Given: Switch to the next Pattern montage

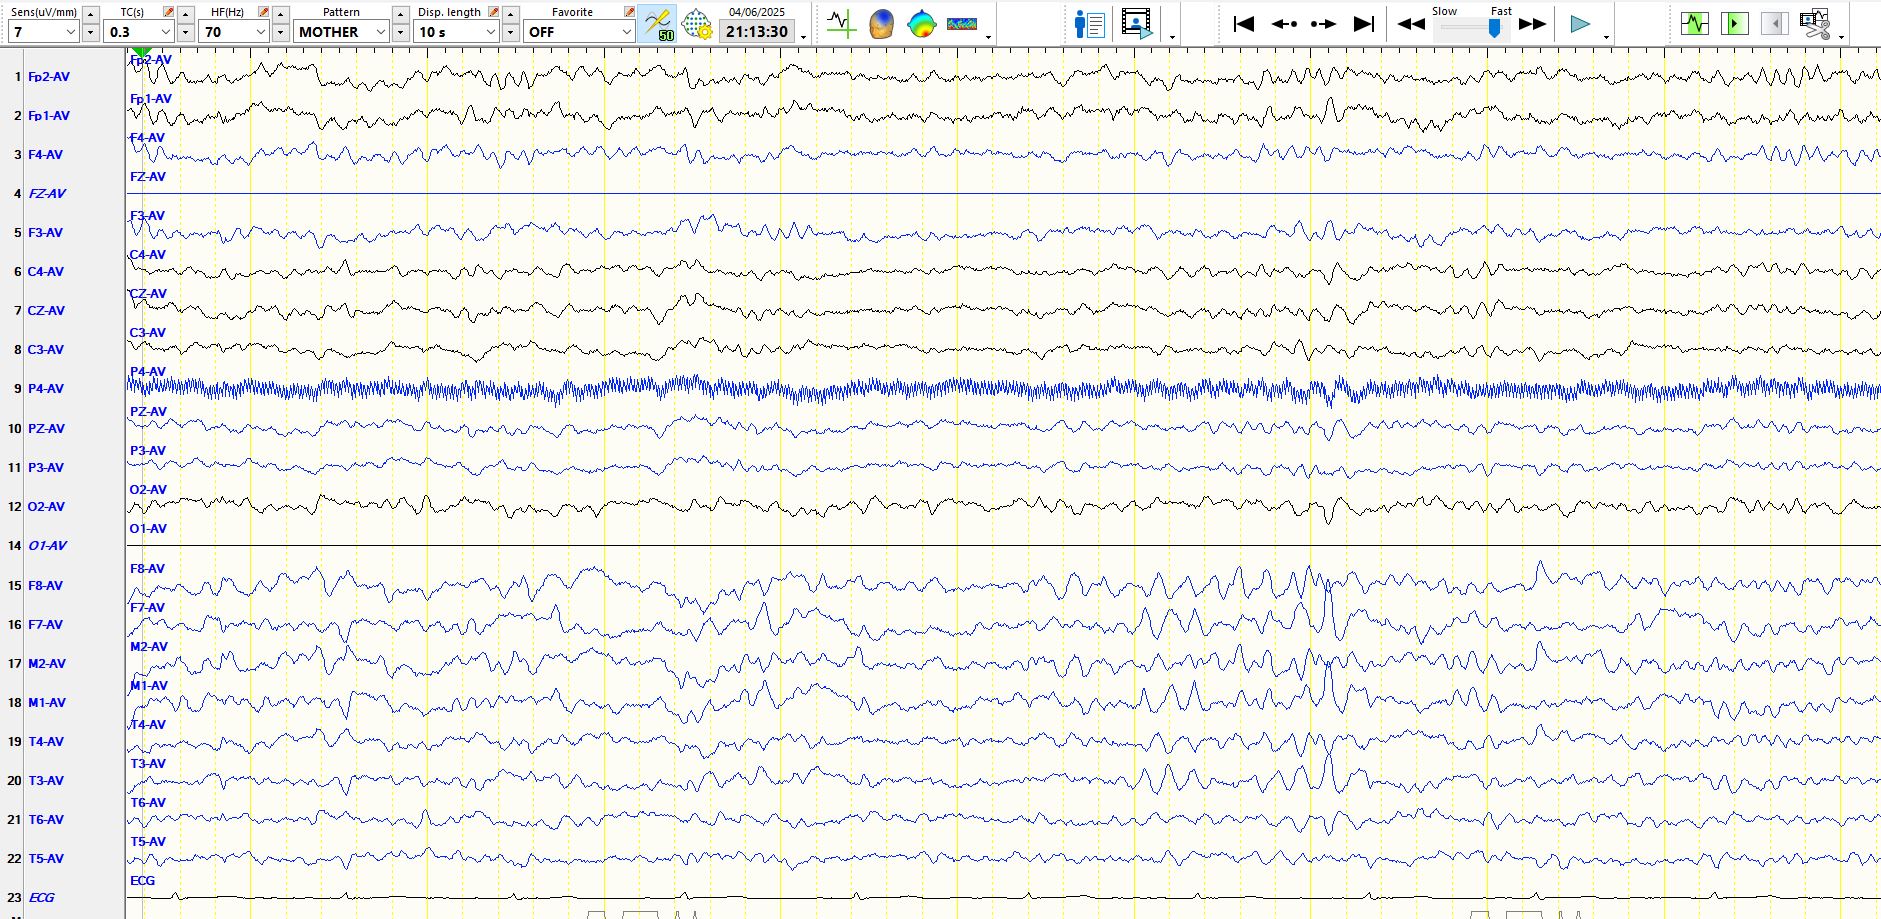Looking at the screenshot, I should tap(401, 32).
